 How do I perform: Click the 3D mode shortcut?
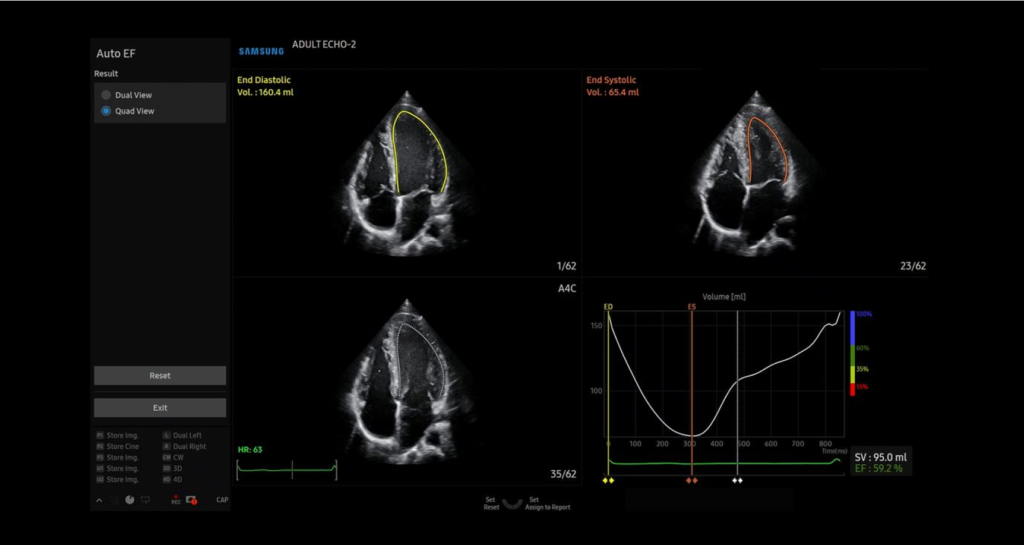point(172,469)
